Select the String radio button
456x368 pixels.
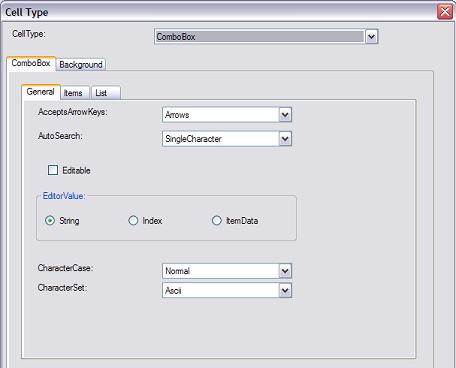50,221
